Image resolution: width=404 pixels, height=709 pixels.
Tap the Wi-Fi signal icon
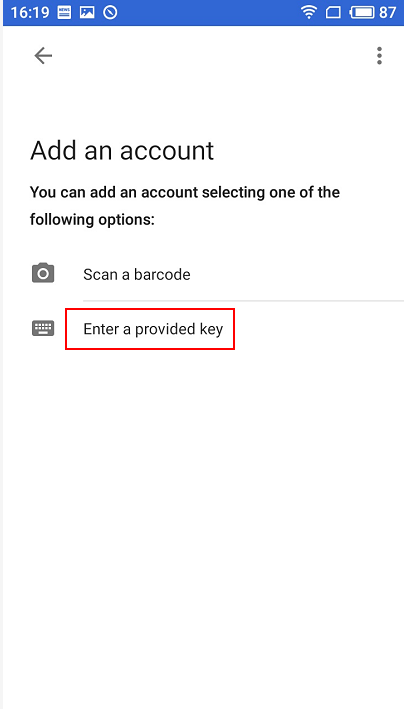tap(309, 12)
